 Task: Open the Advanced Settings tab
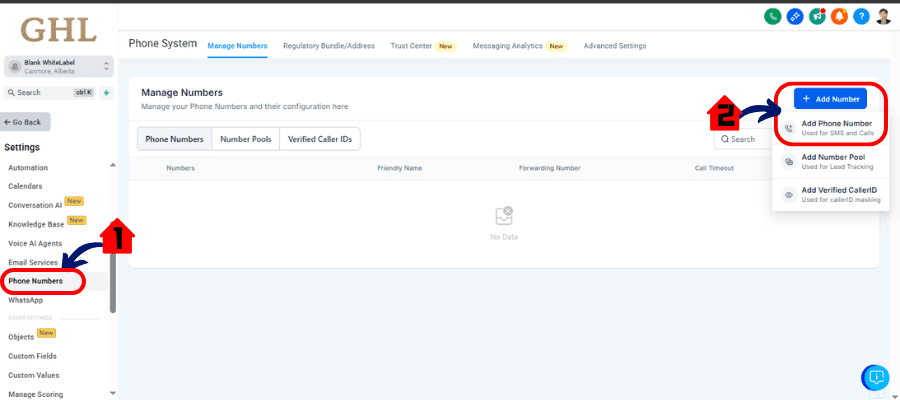pyautogui.click(x=615, y=46)
